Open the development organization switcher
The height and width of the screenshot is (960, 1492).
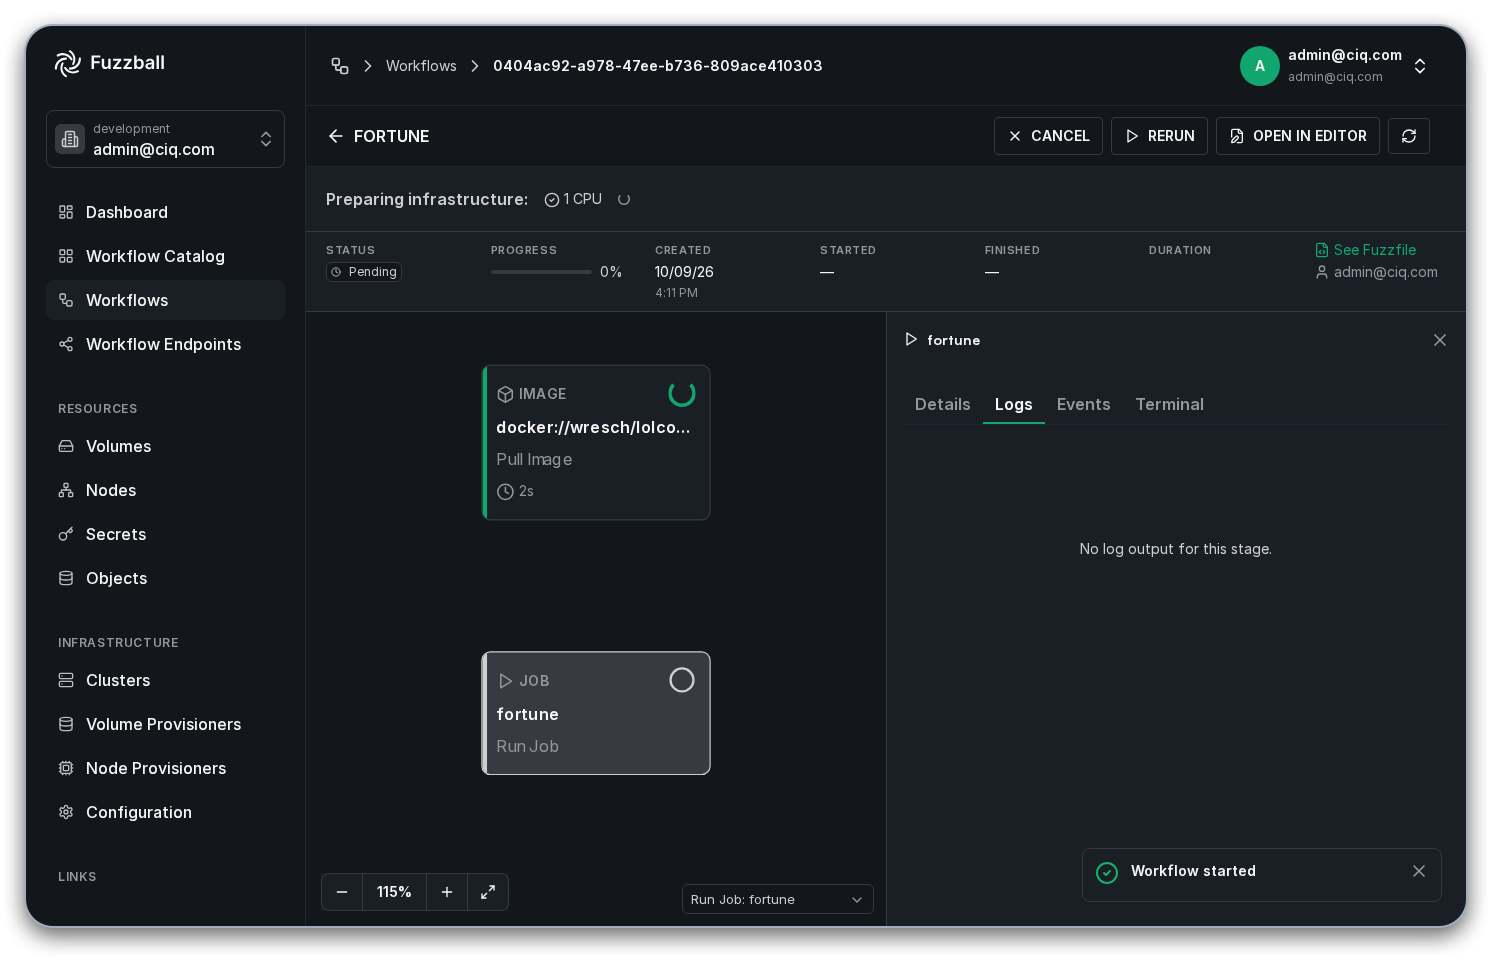165,139
